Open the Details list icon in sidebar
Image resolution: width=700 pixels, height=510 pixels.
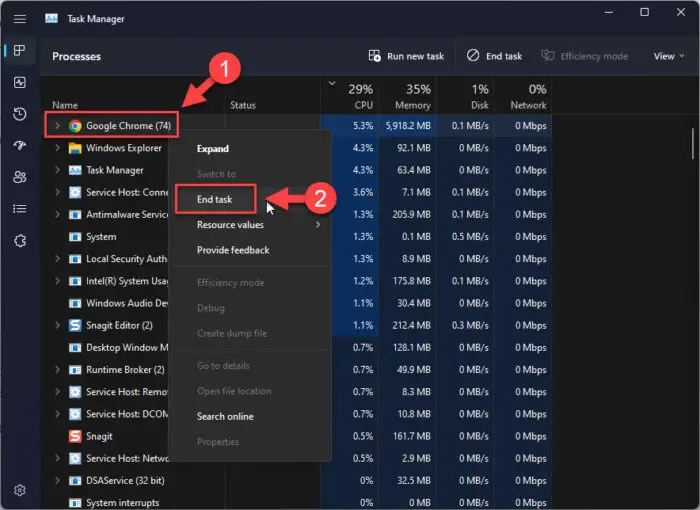pos(20,209)
